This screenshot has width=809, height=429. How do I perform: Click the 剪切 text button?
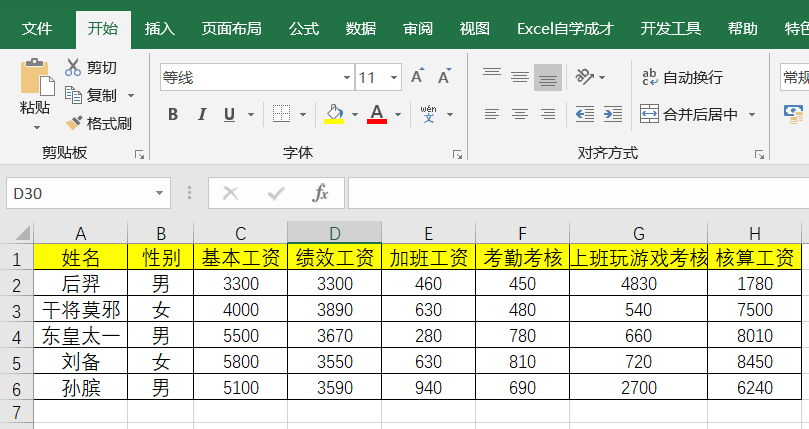102,67
